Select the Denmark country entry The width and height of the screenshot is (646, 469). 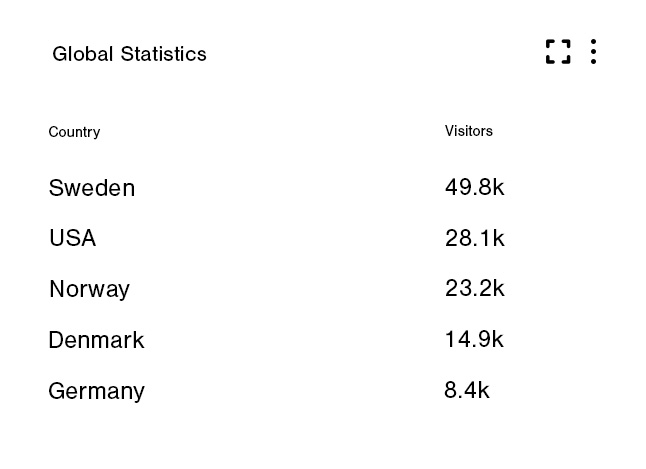[x=96, y=340]
